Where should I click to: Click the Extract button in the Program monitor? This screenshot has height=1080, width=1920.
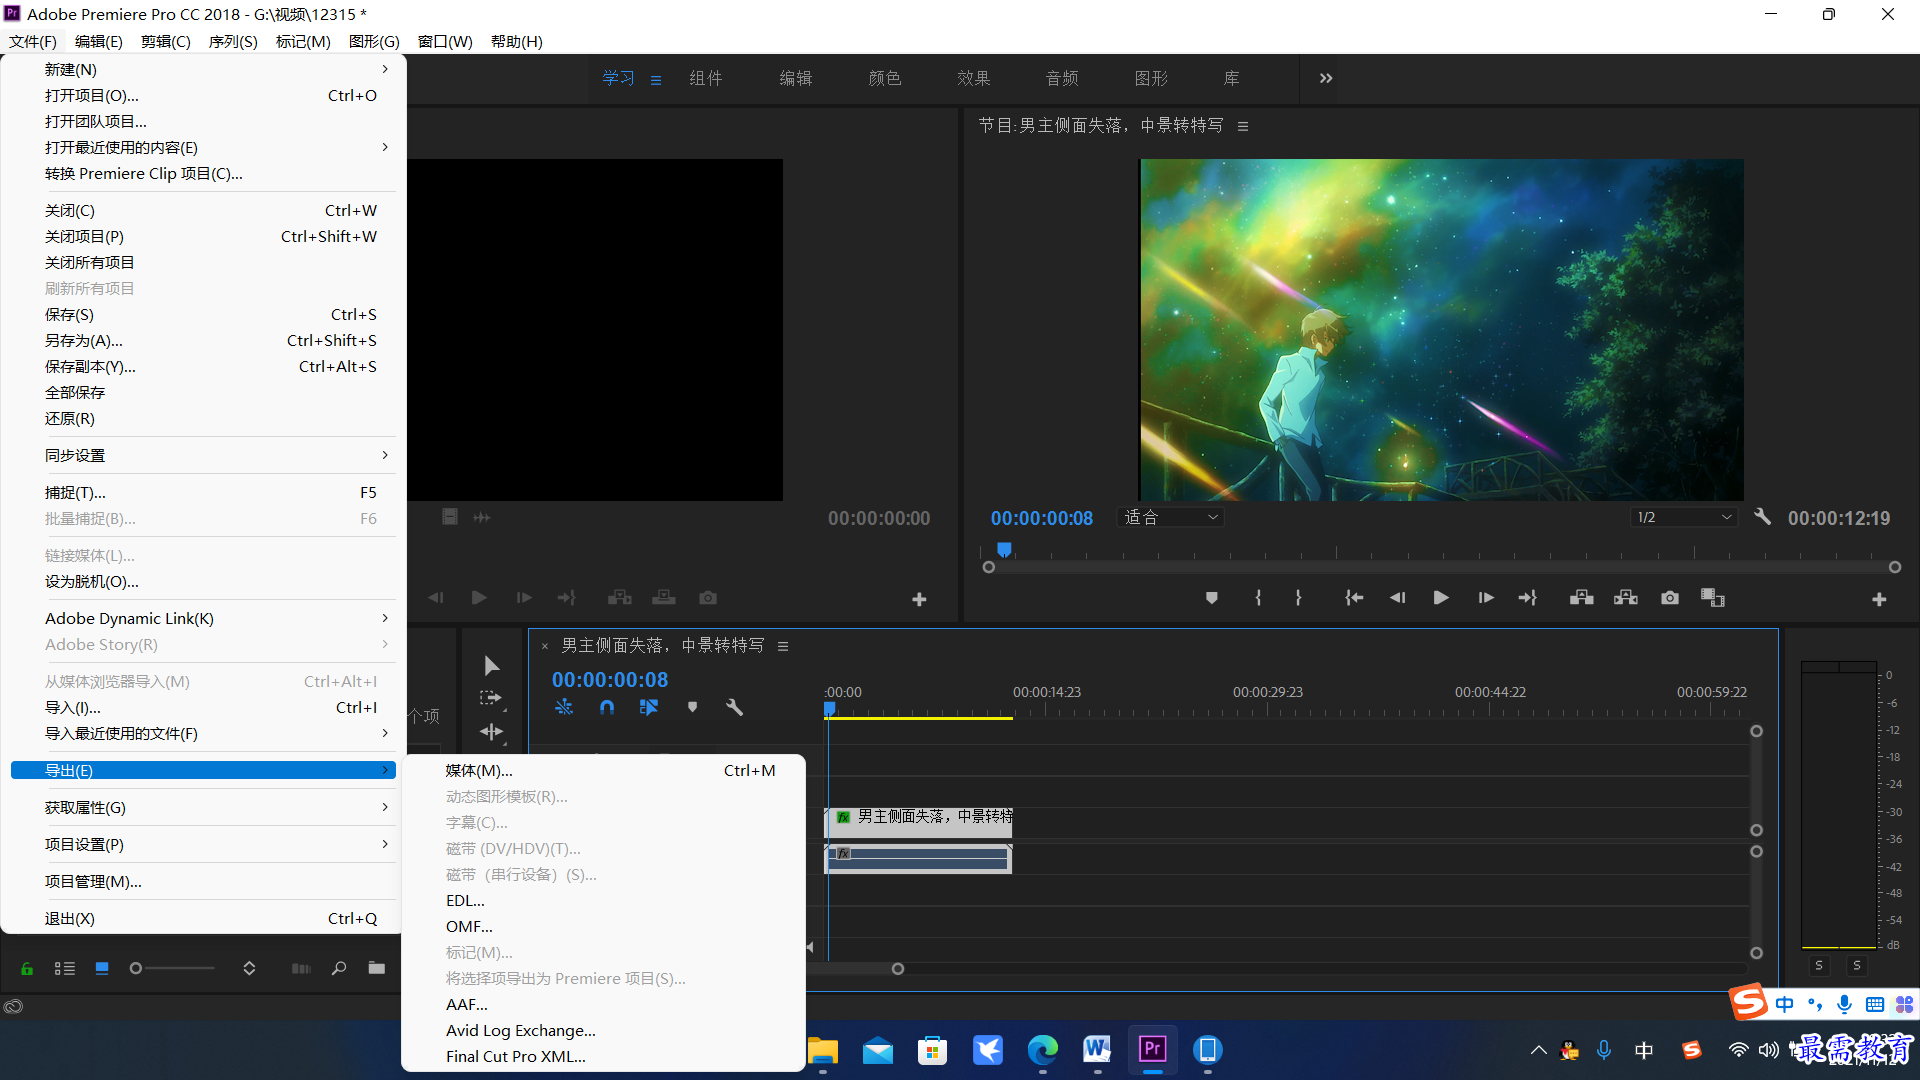tap(1626, 598)
